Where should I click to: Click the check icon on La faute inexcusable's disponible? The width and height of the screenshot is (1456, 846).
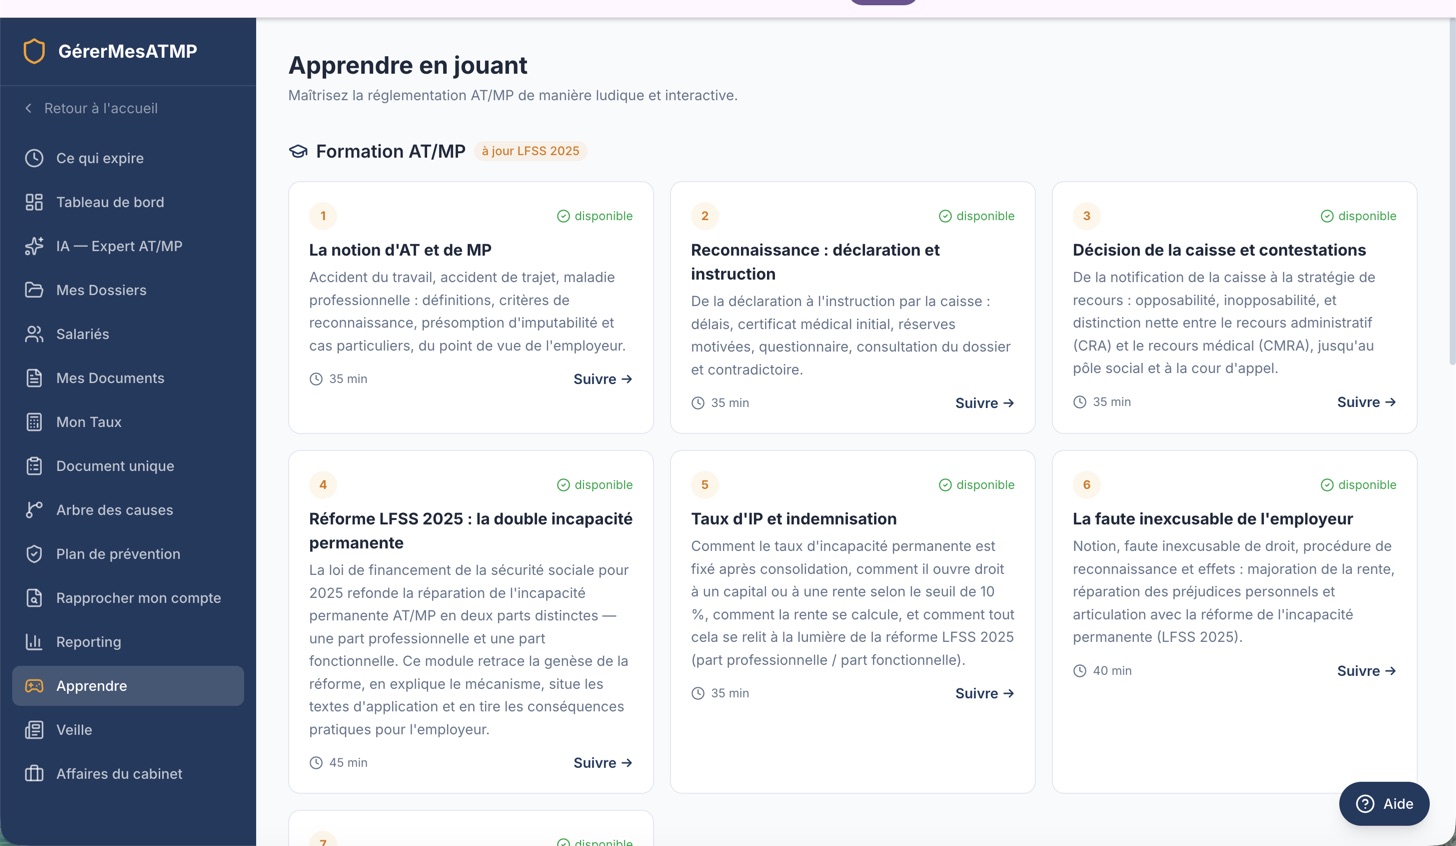pyautogui.click(x=1327, y=485)
